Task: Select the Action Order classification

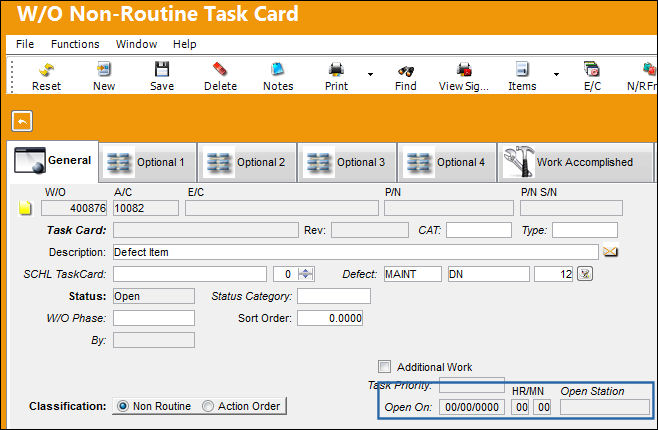Action: 208,406
